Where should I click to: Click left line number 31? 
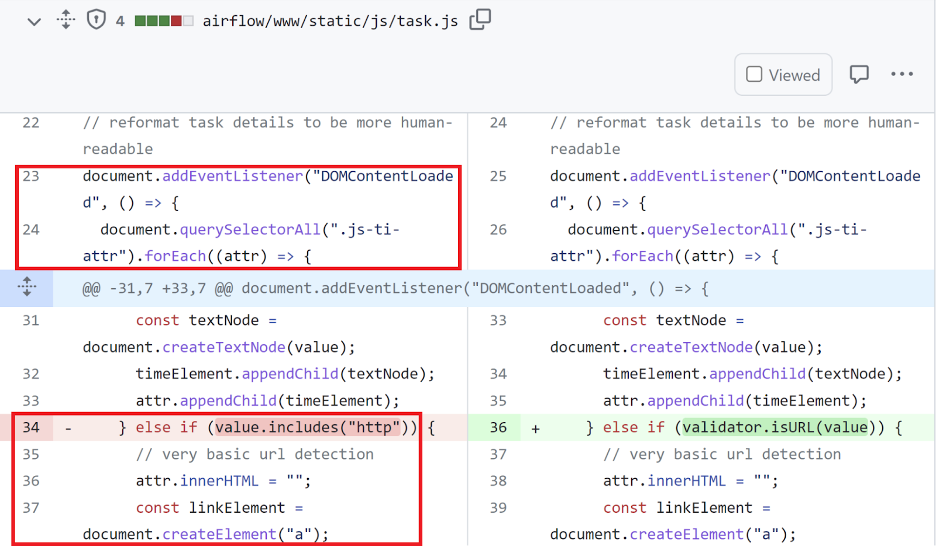click(31, 320)
